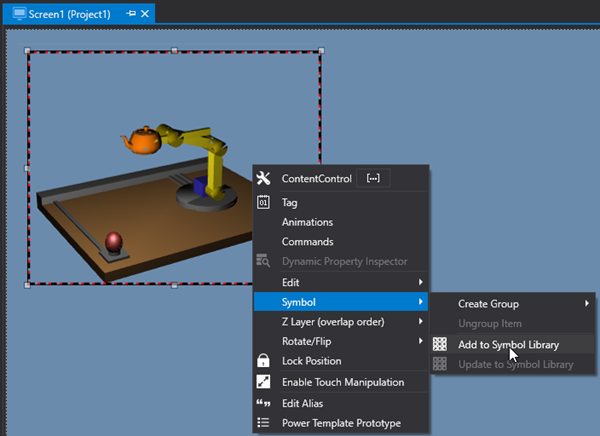
Task: Click the ellipsis button beside ContentControl
Action: (373, 179)
